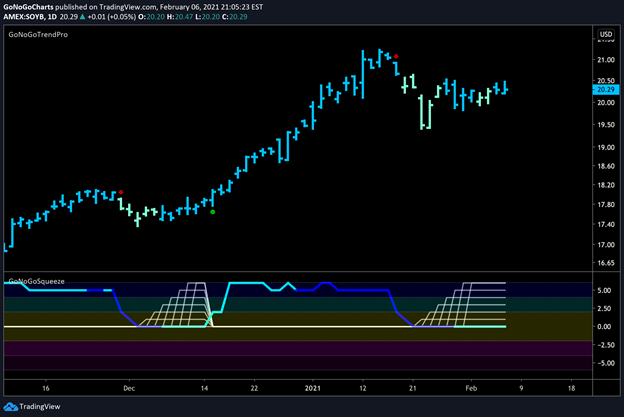Click the 16 date label on time axis

point(46,388)
